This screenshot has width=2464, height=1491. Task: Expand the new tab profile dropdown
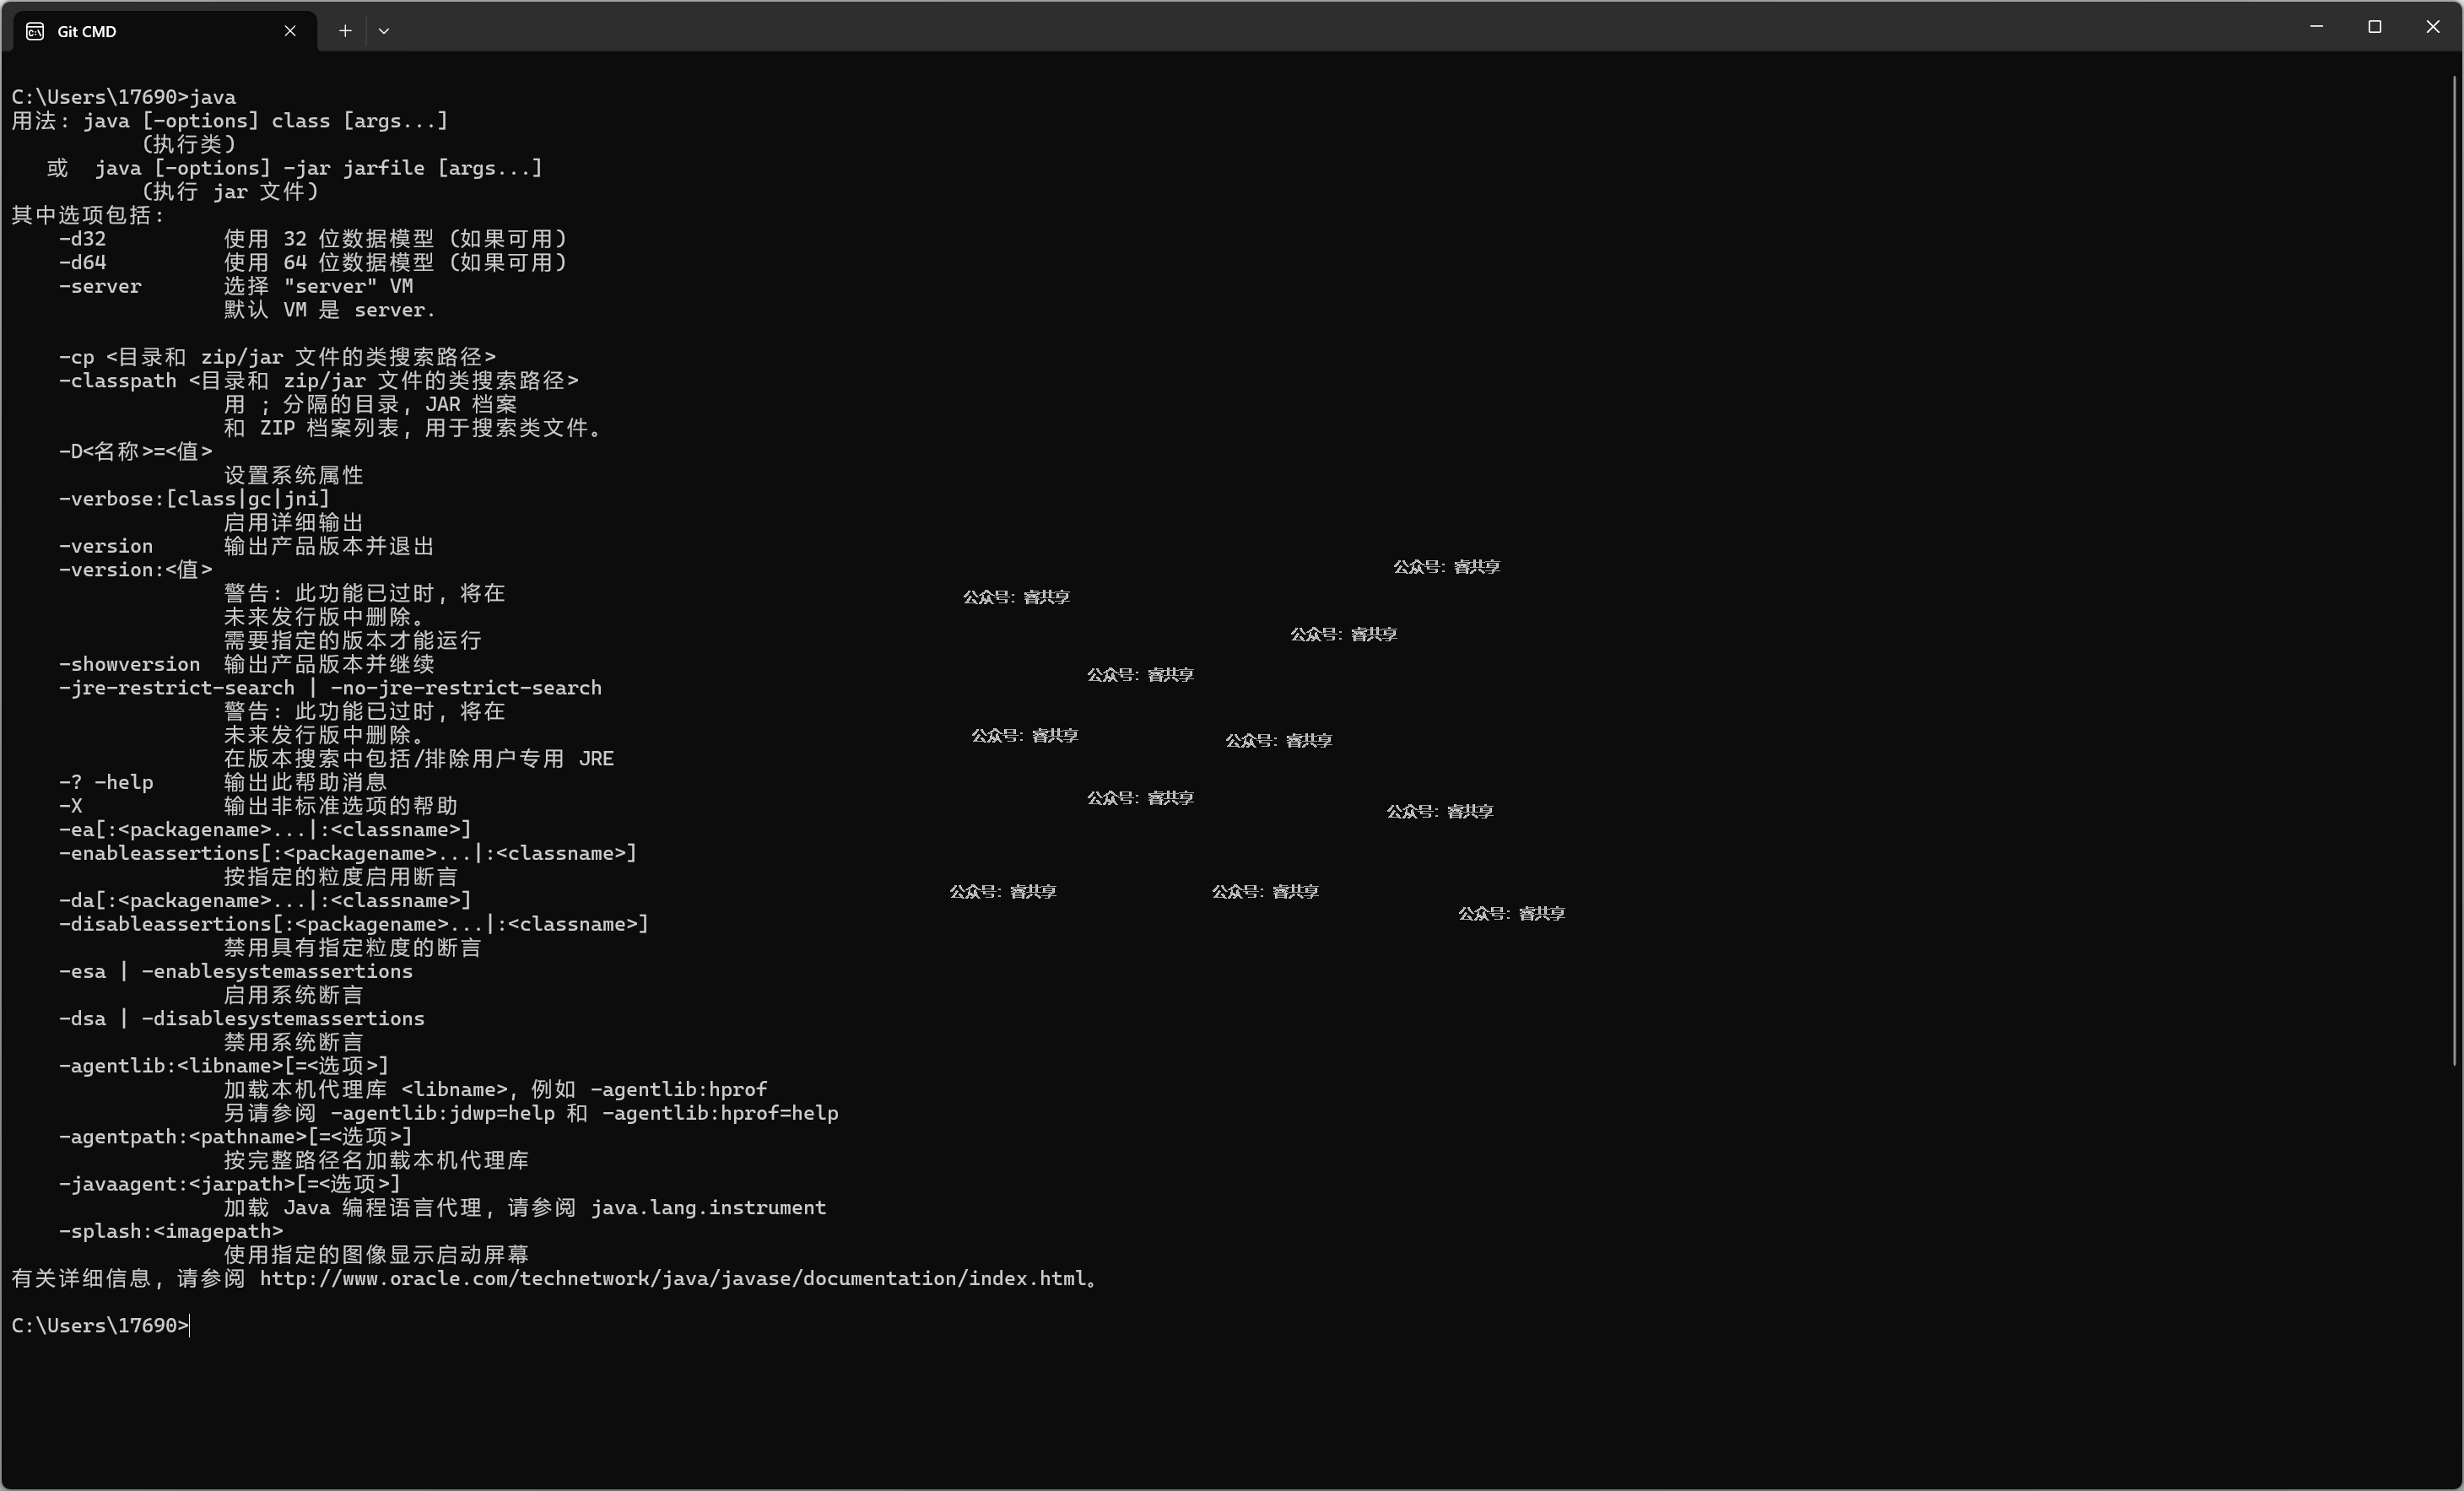point(384,31)
